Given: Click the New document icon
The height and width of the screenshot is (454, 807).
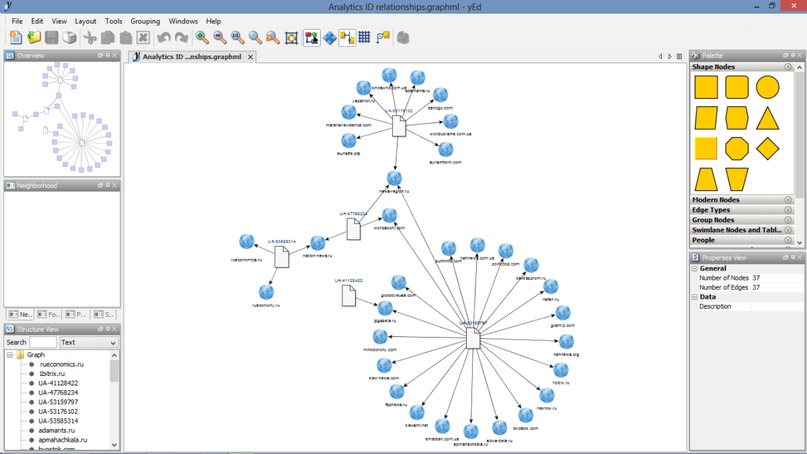Looking at the screenshot, I should pos(16,38).
